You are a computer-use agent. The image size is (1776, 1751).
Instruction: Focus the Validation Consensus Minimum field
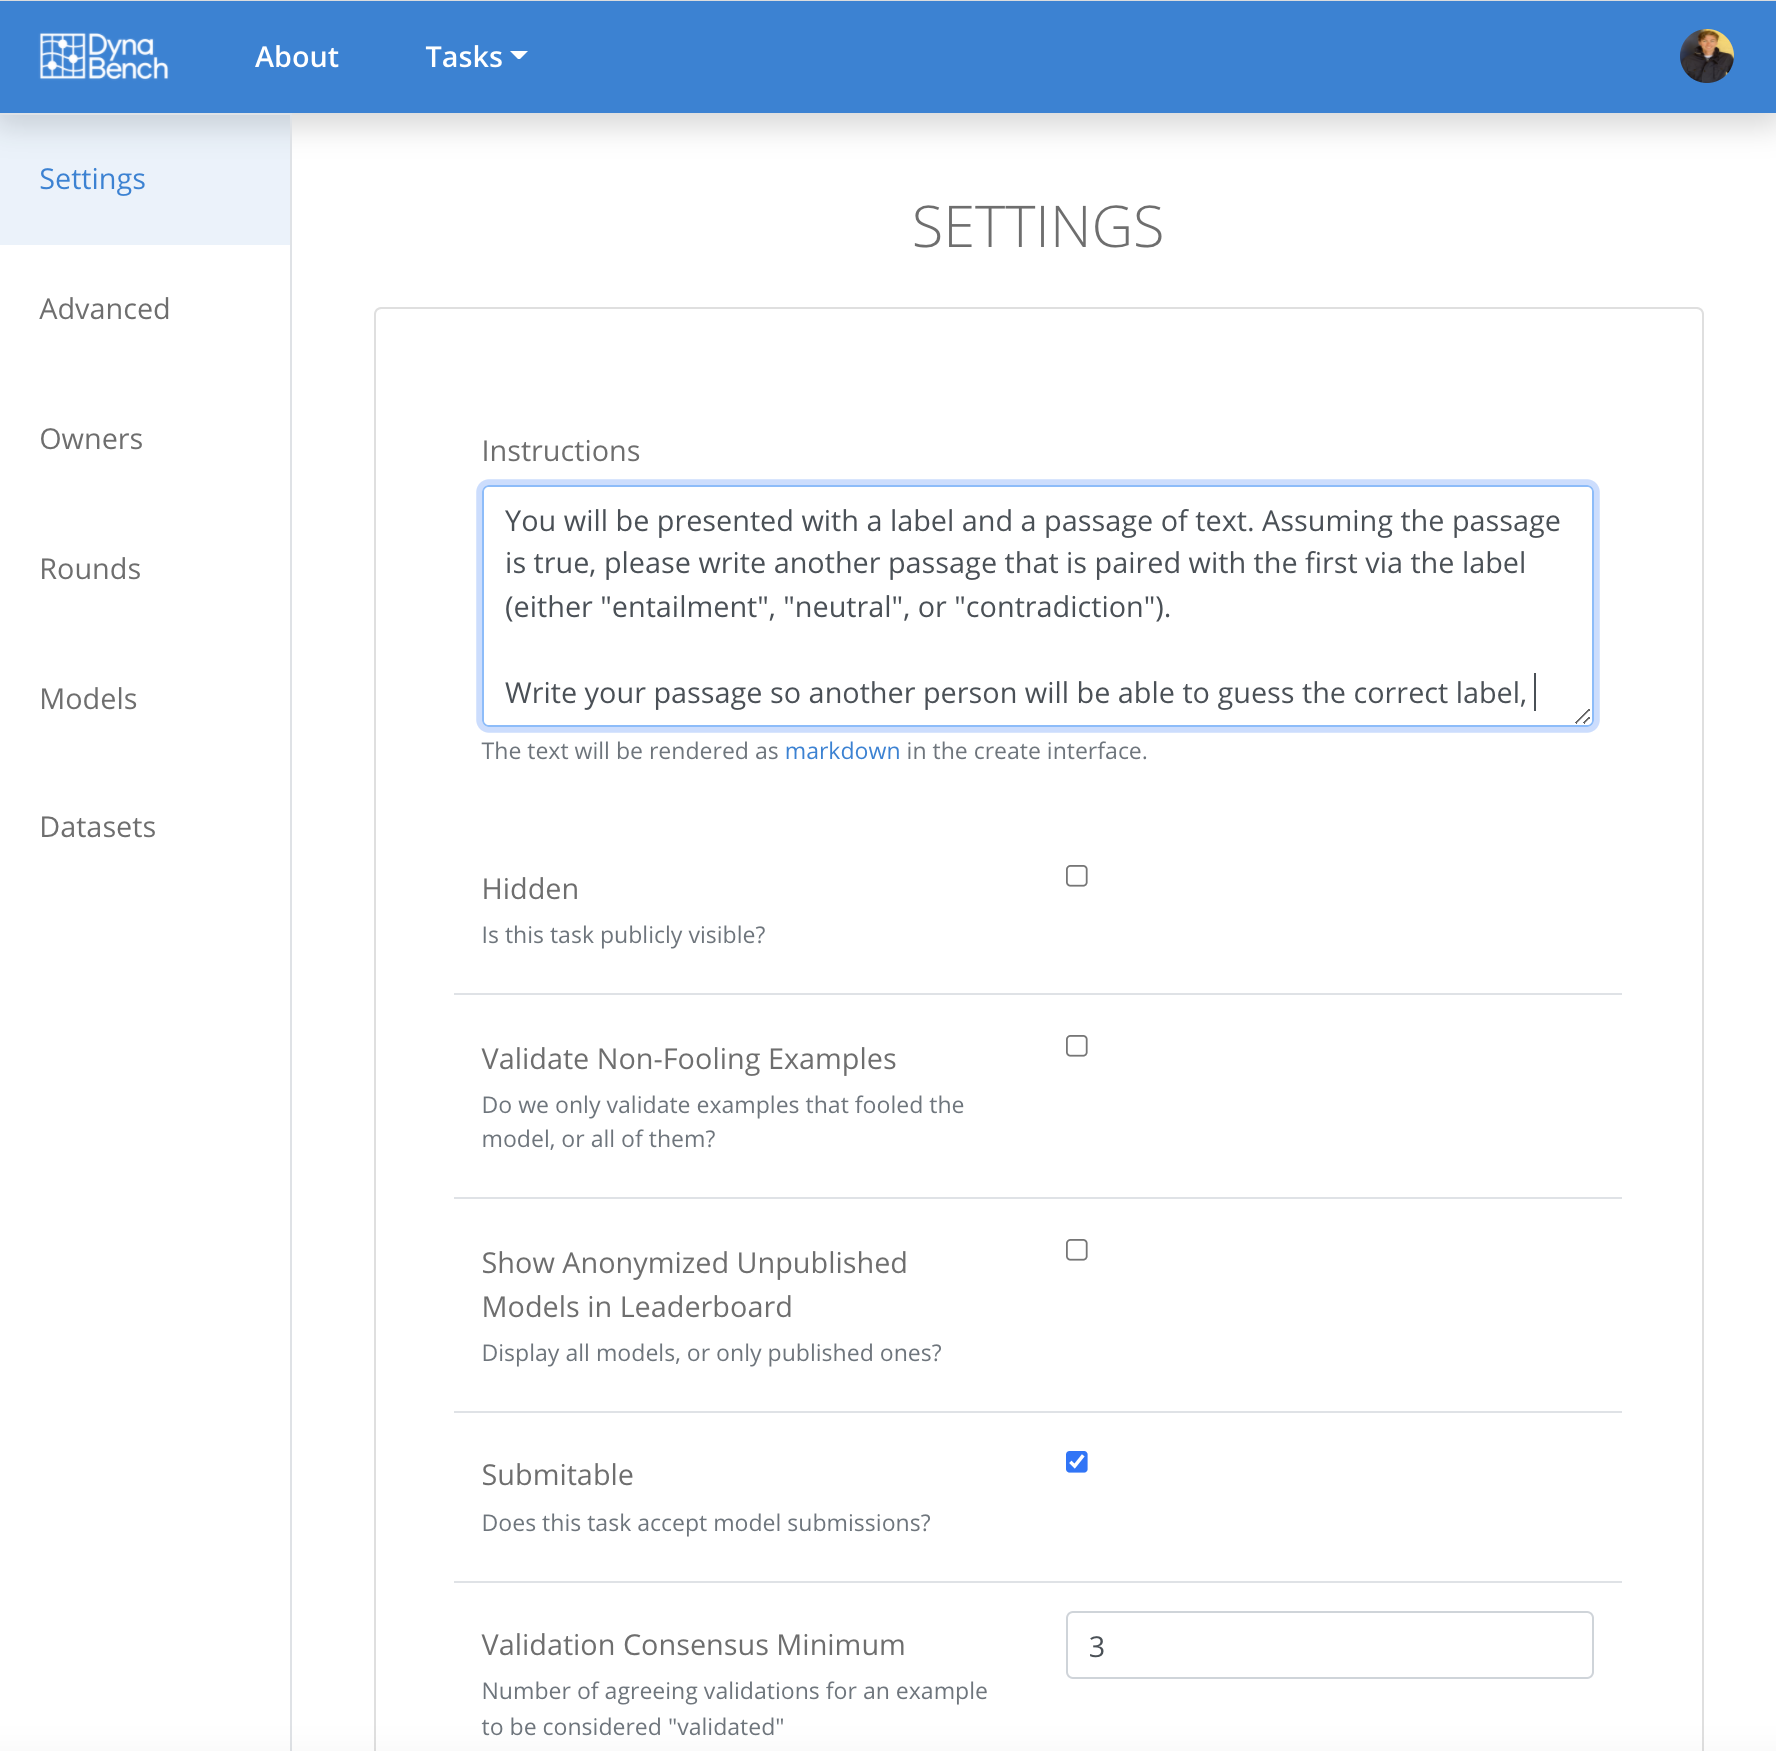click(1328, 1645)
